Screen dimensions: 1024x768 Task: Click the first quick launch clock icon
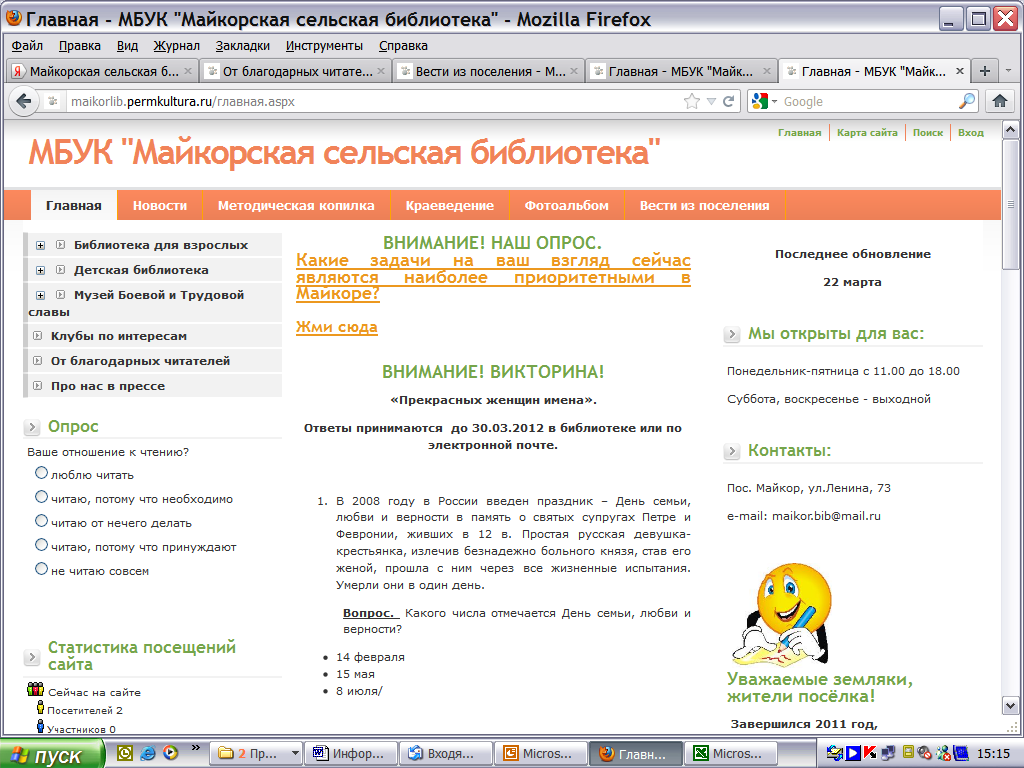[125, 753]
